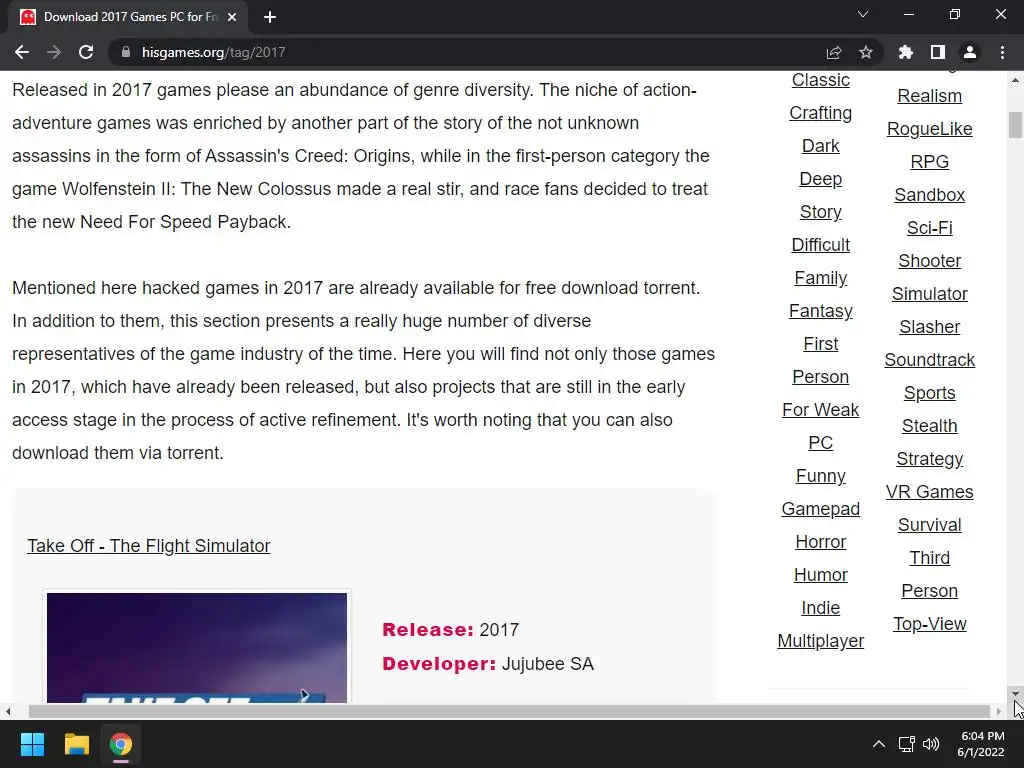Select the Family tag
This screenshot has width=1024, height=768.
coord(821,278)
